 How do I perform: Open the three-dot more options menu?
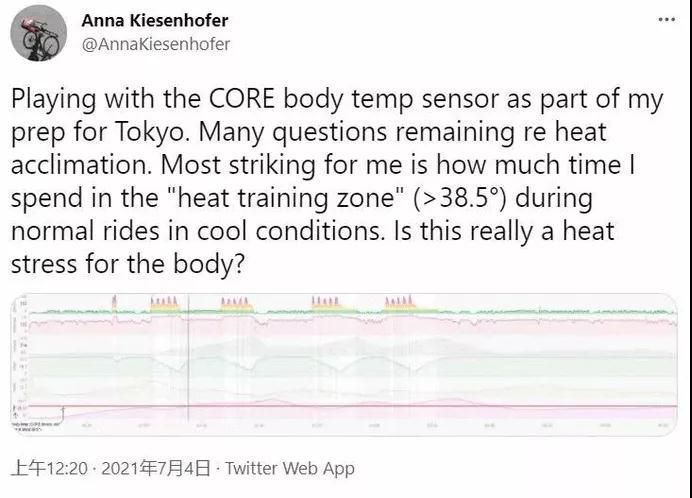(666, 19)
